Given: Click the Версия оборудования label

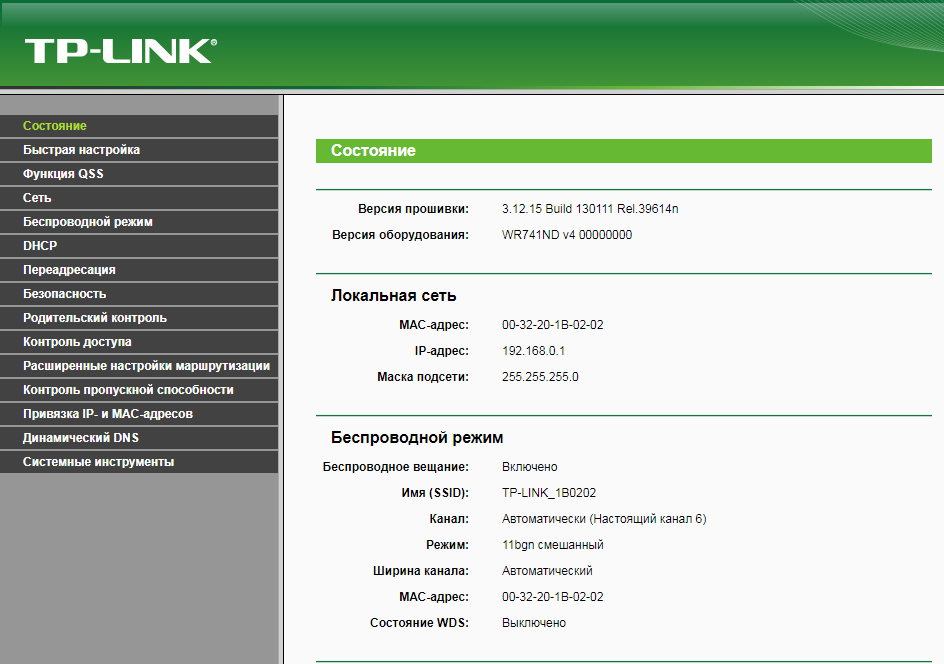Looking at the screenshot, I should tap(400, 235).
